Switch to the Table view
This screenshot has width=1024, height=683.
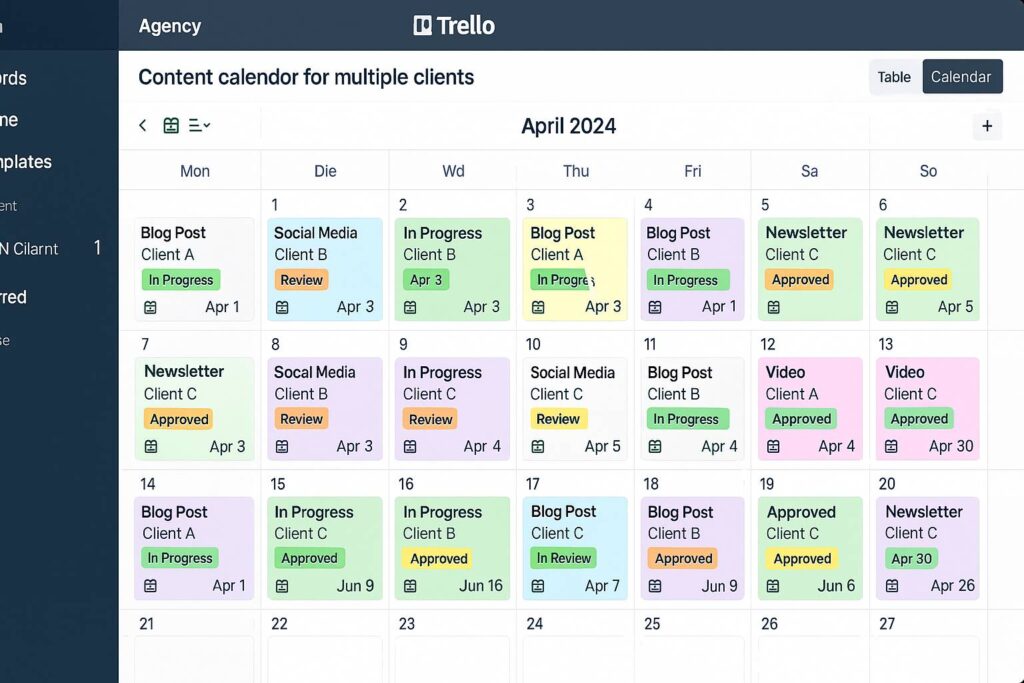click(894, 77)
